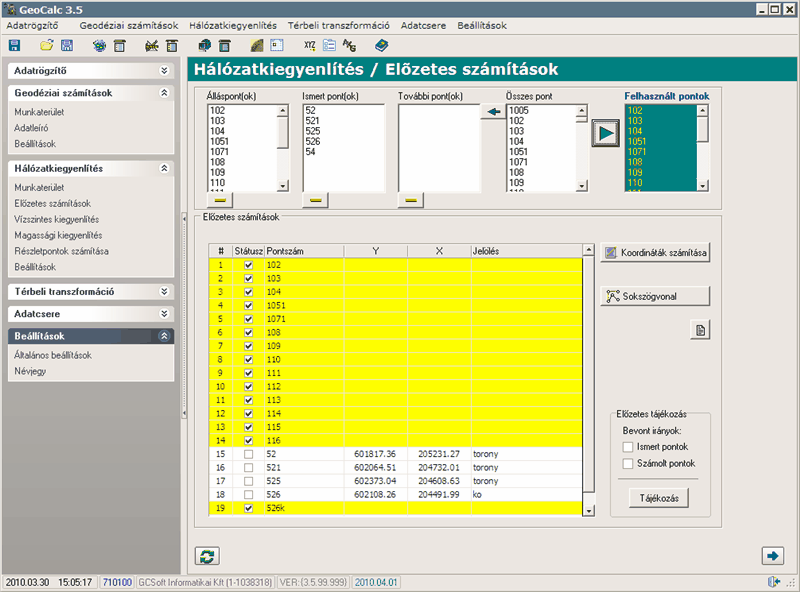Open the Hálózatkiegyenlítés menu
The width and height of the screenshot is (800, 592).
pos(233,26)
